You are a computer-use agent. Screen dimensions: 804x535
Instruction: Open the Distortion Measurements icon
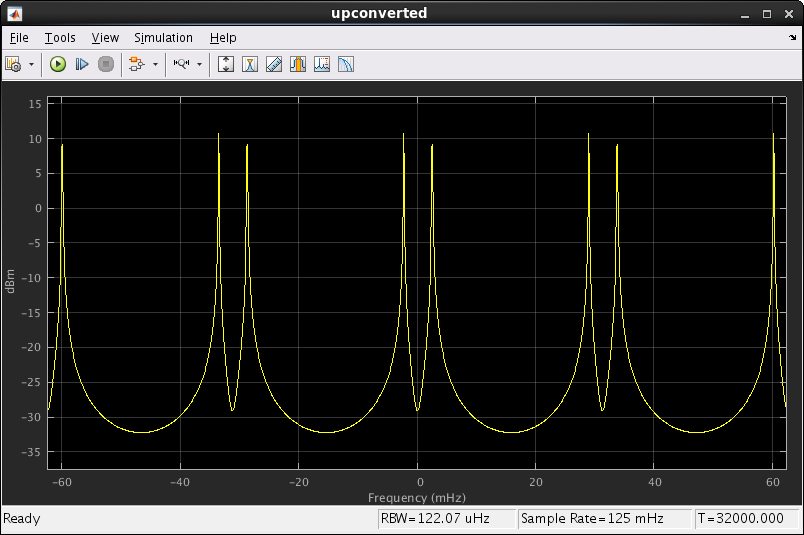click(322, 64)
